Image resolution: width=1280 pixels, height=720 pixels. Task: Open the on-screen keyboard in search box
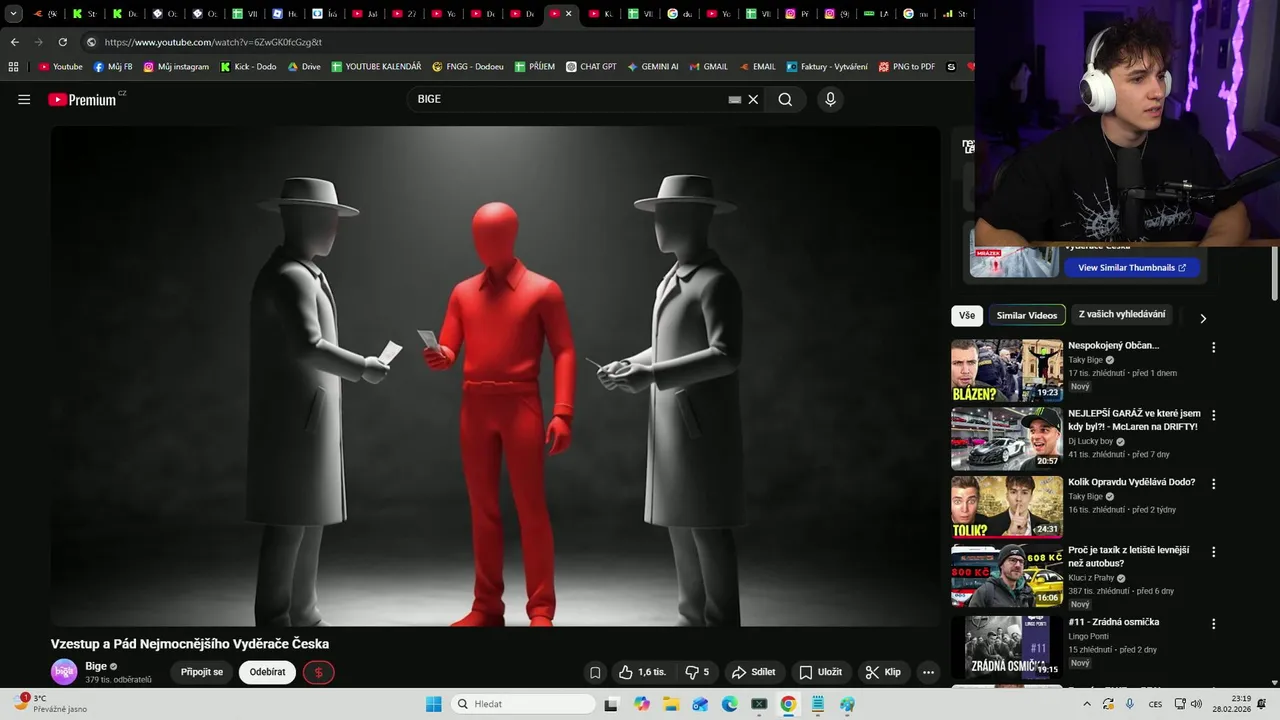click(x=735, y=99)
